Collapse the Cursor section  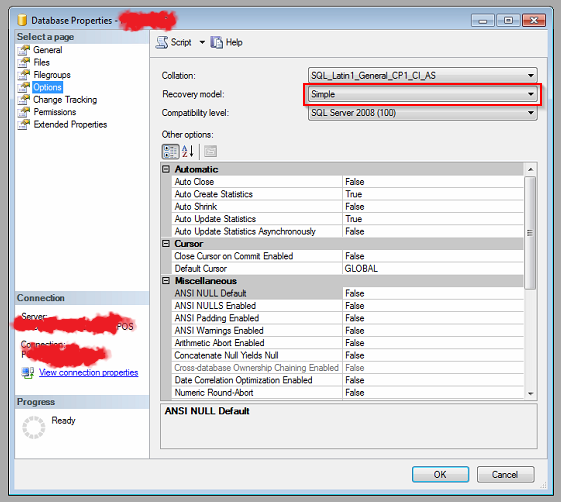tap(166, 243)
